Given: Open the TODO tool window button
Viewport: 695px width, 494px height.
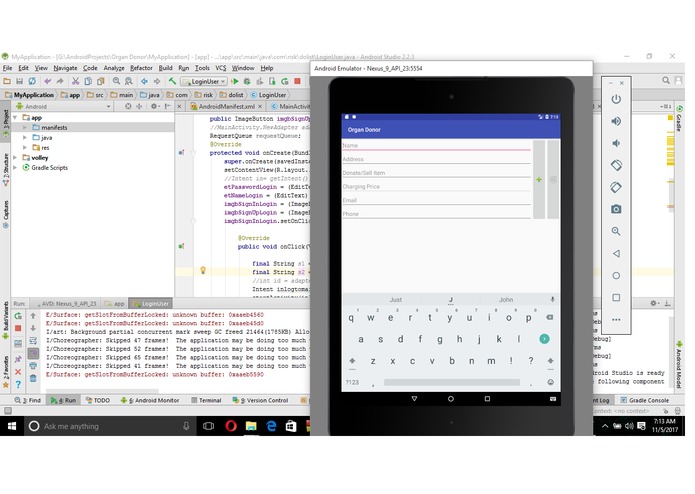Looking at the screenshot, I should coord(98,401).
